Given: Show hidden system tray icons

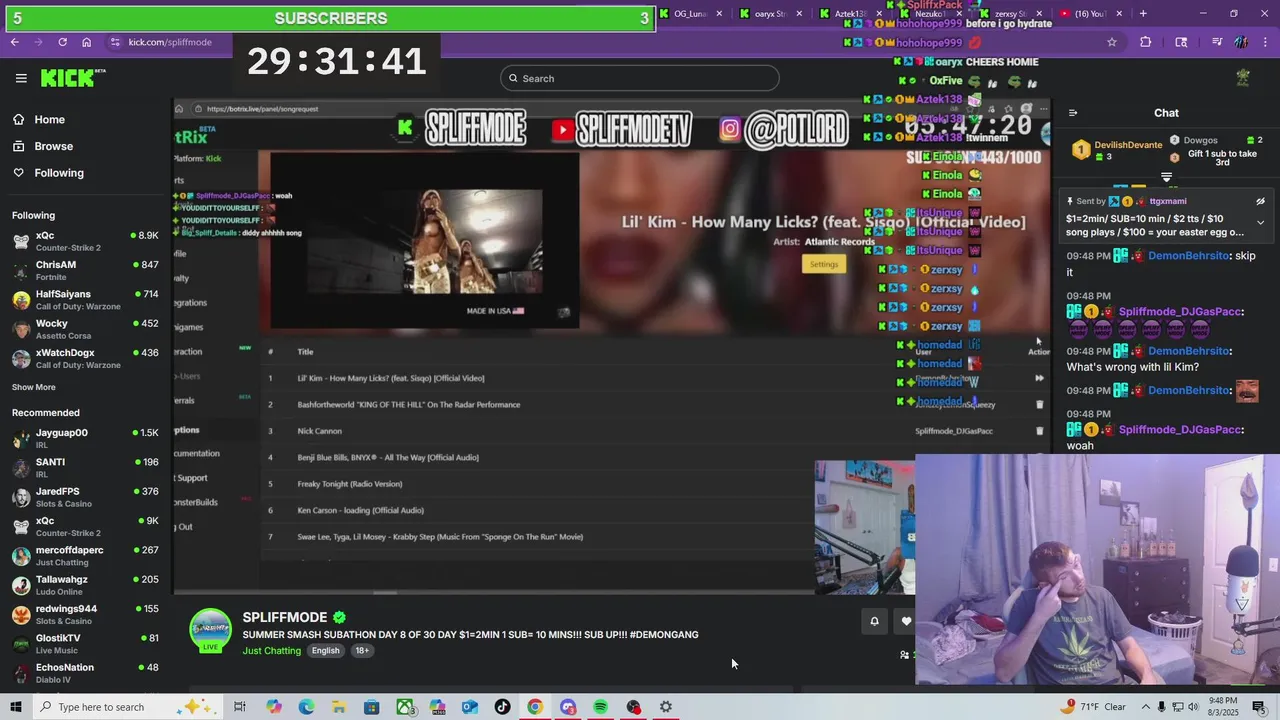Looking at the screenshot, I should click(1146, 707).
